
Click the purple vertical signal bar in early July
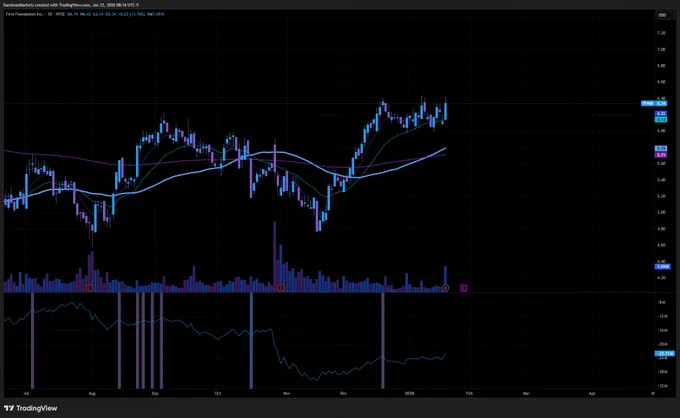pyautogui.click(x=32, y=340)
